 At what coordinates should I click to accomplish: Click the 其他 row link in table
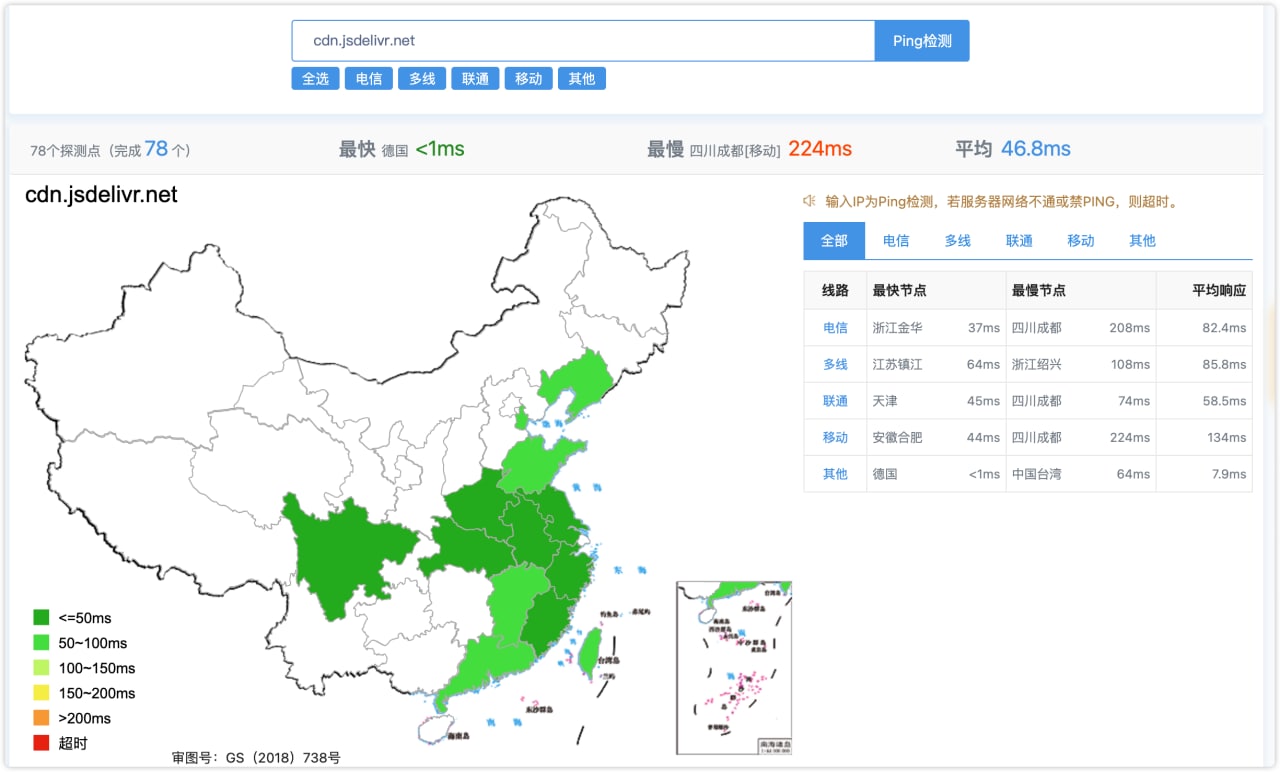click(835, 474)
